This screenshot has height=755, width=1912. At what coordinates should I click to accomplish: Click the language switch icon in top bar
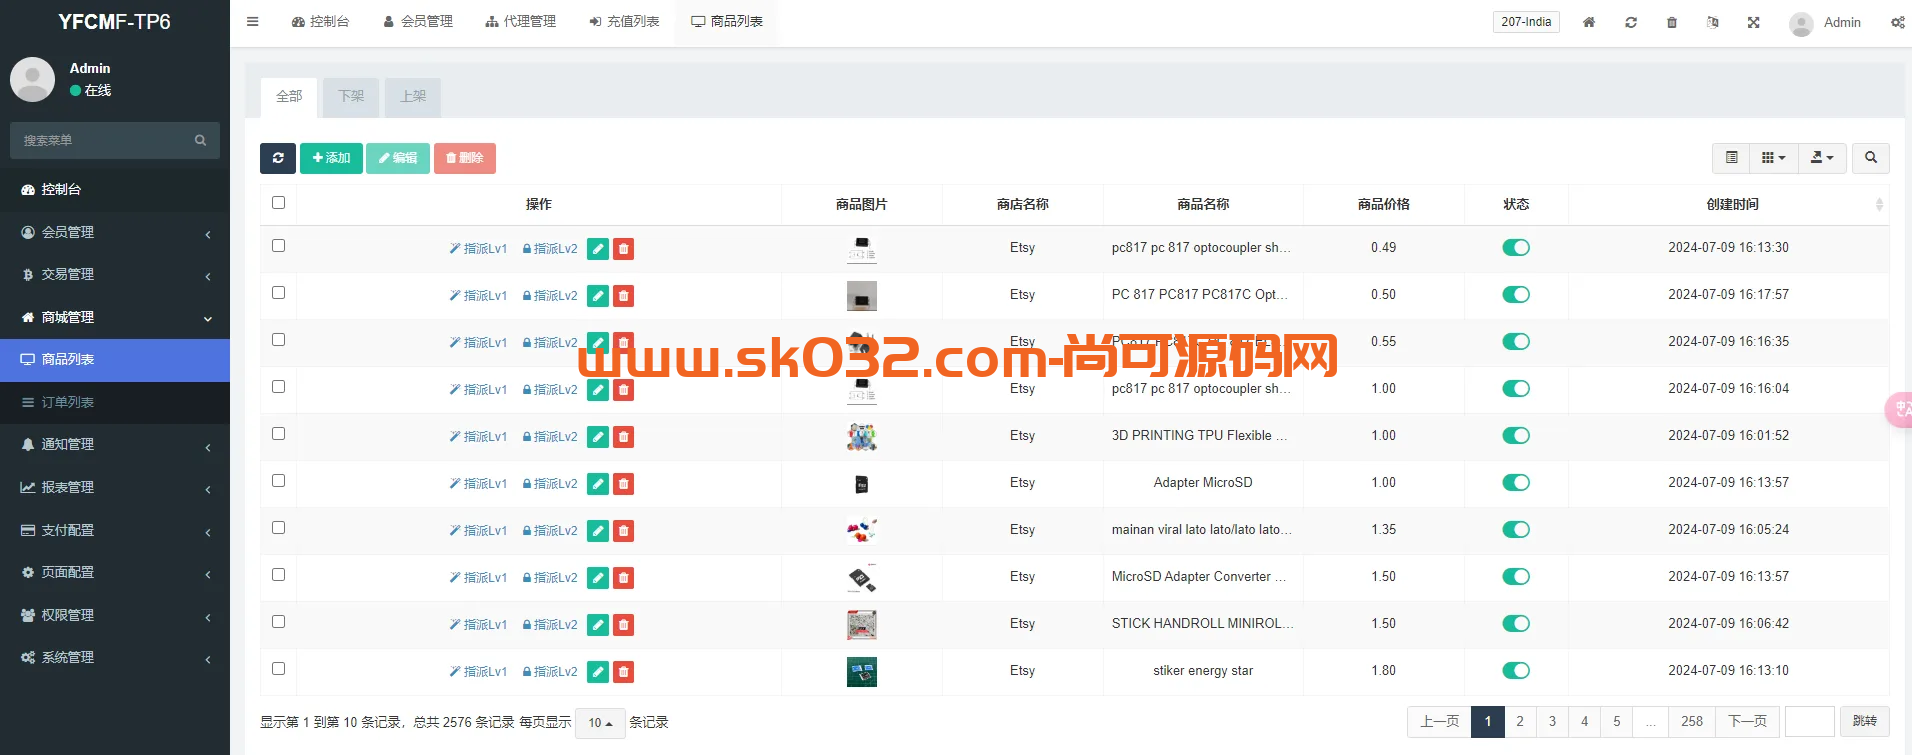click(x=1713, y=22)
